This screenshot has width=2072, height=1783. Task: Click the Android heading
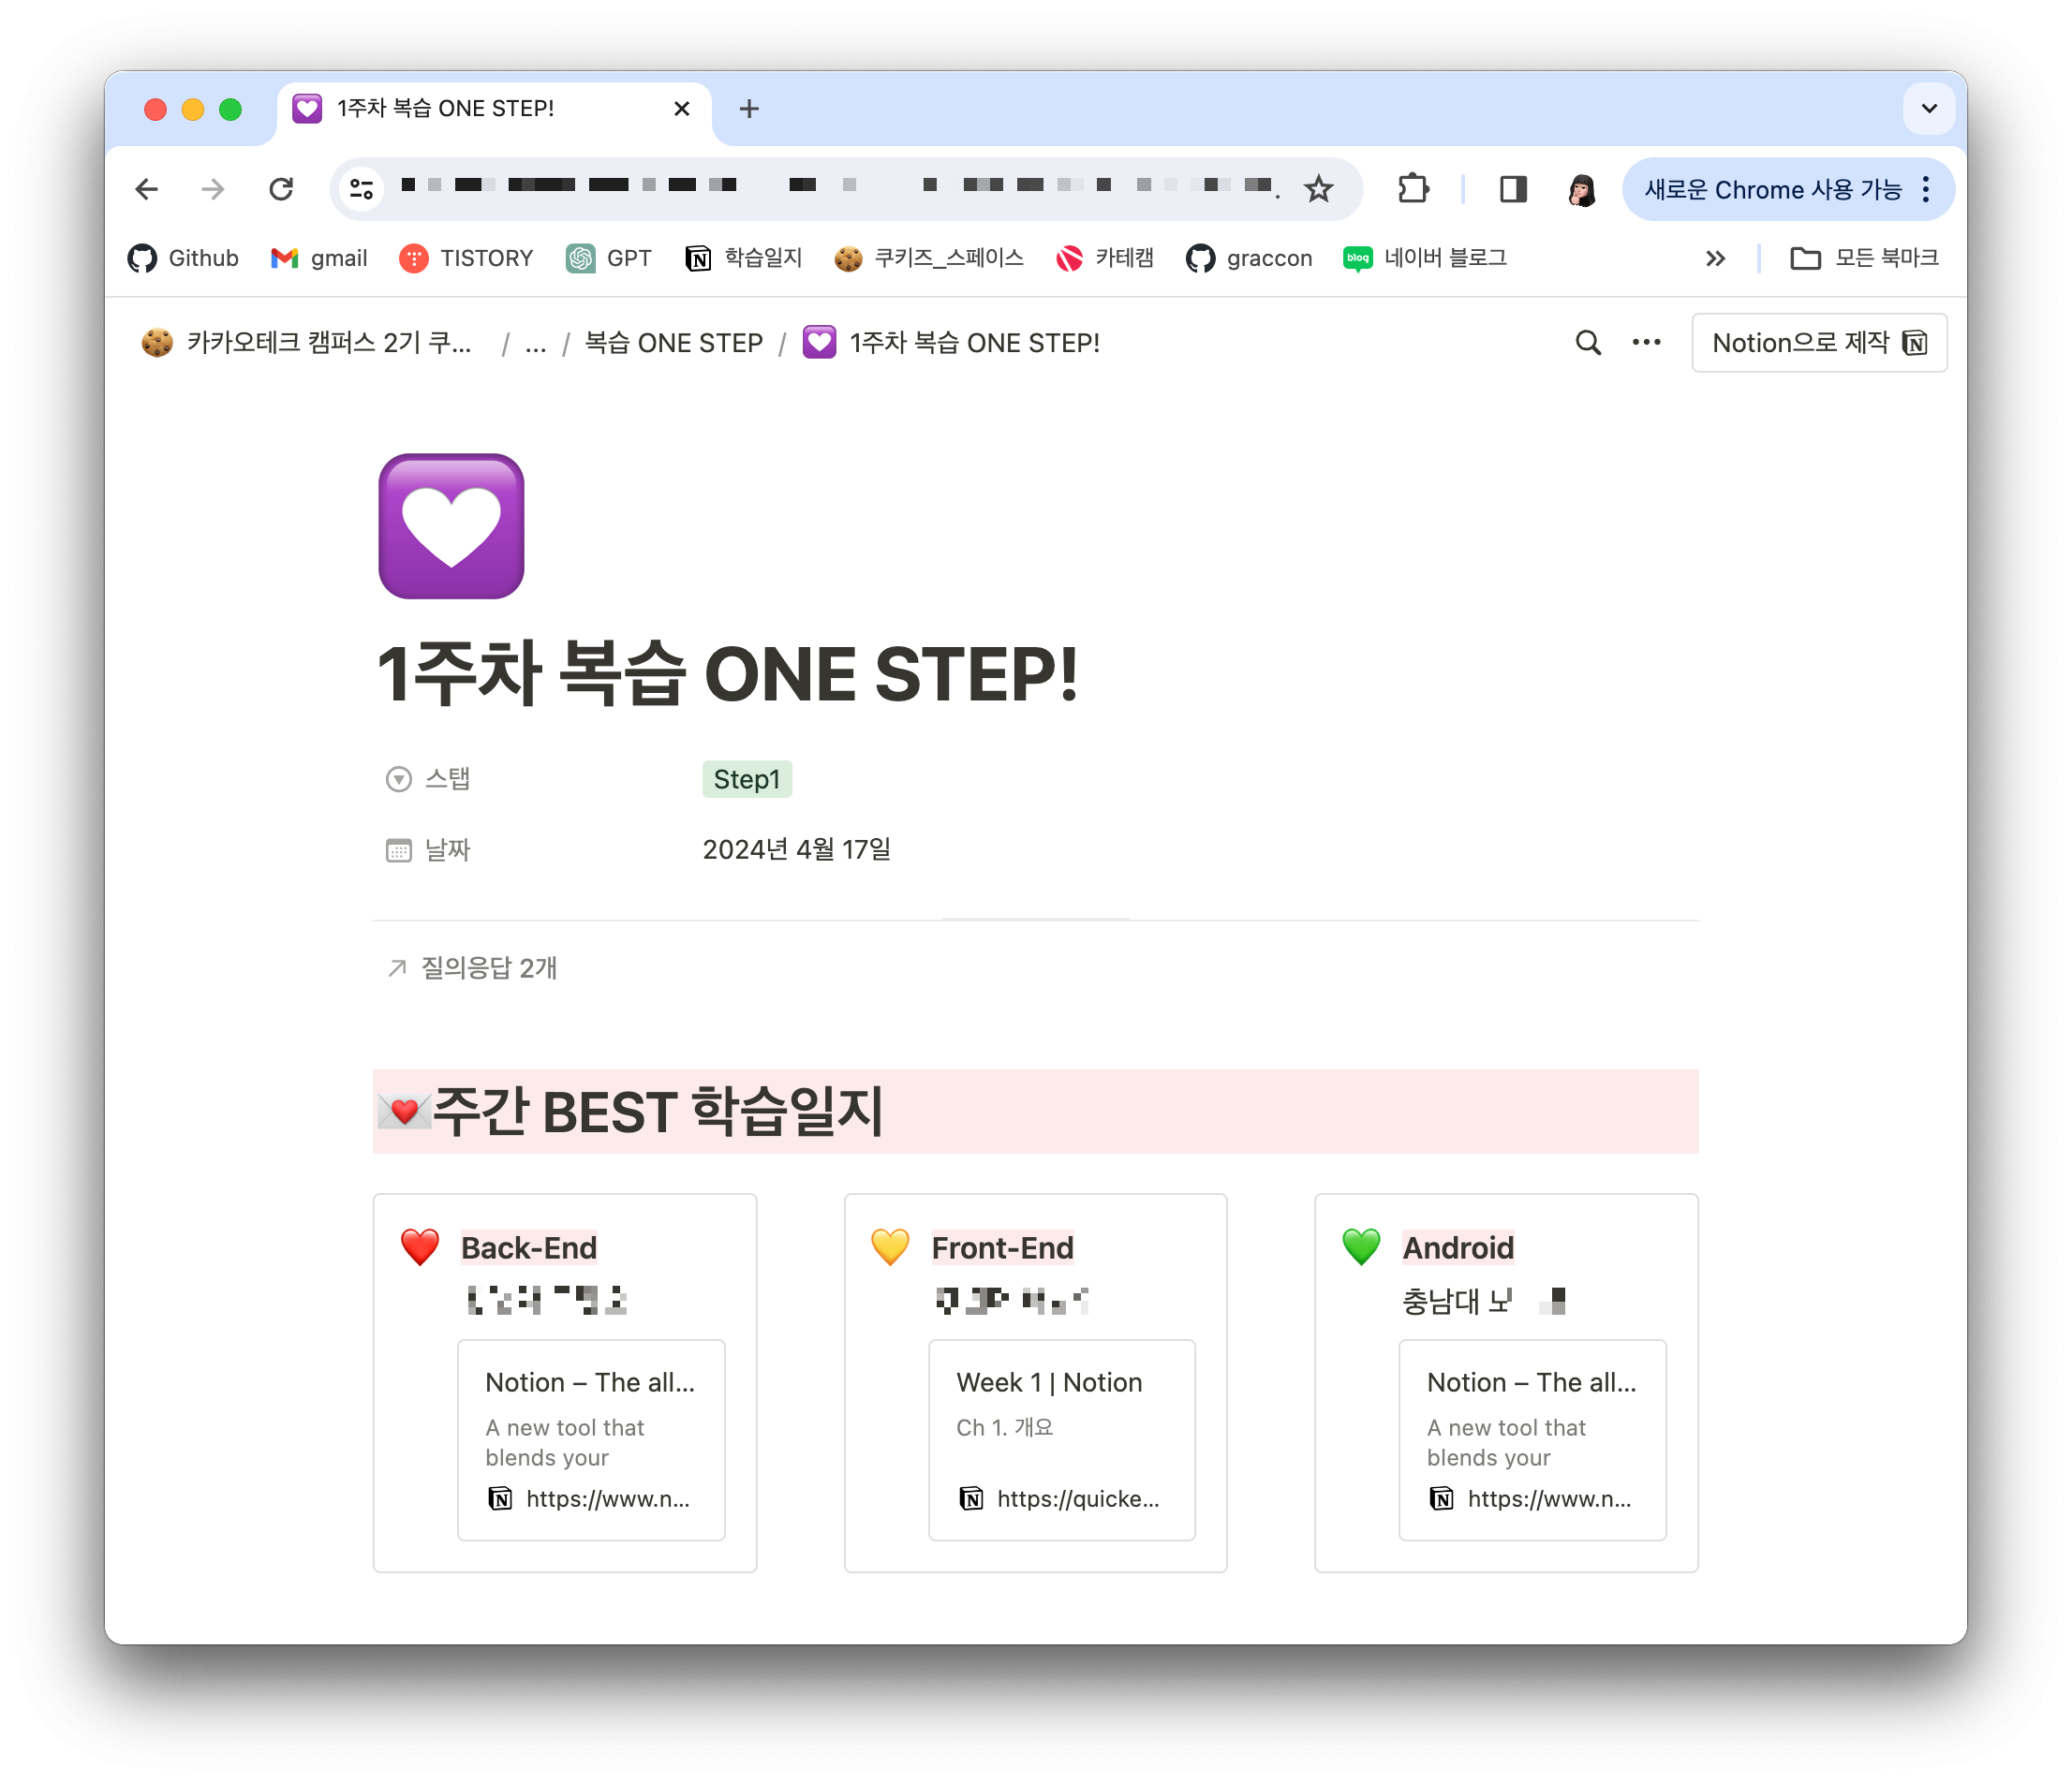pyautogui.click(x=1458, y=1248)
